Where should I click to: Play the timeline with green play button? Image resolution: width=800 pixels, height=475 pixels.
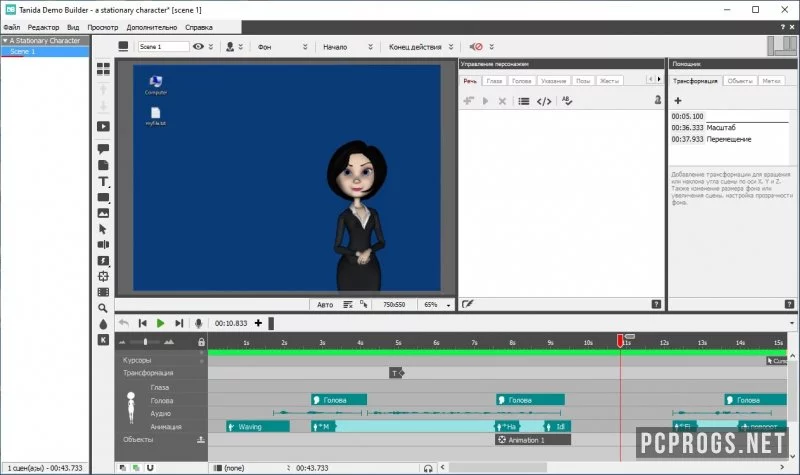[160, 323]
